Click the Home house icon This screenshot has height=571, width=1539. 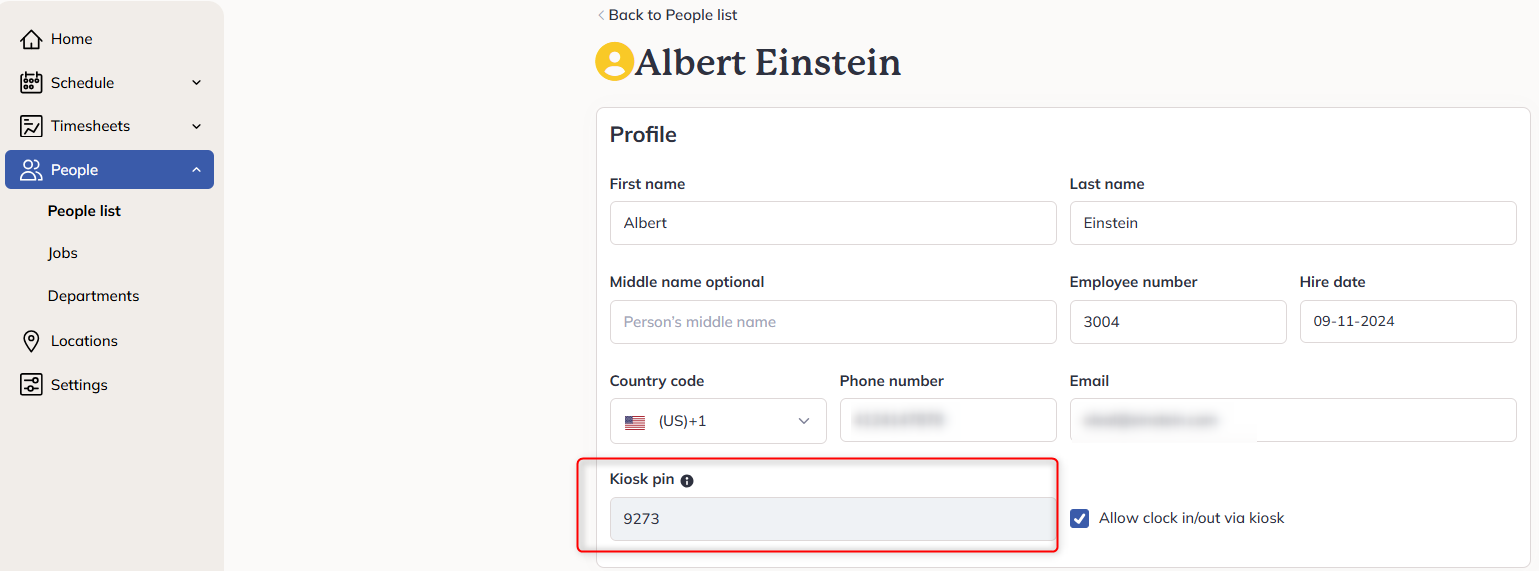pyautogui.click(x=32, y=39)
